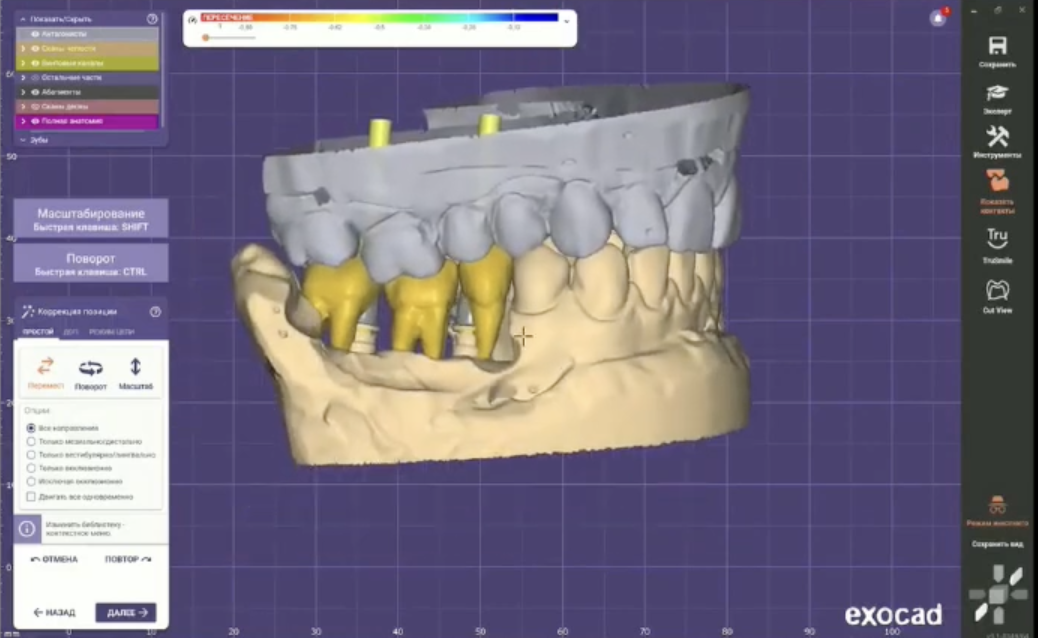Toggle visibility eye of Остальные части layer
Viewport: 1038px width, 638px height.
(35, 77)
